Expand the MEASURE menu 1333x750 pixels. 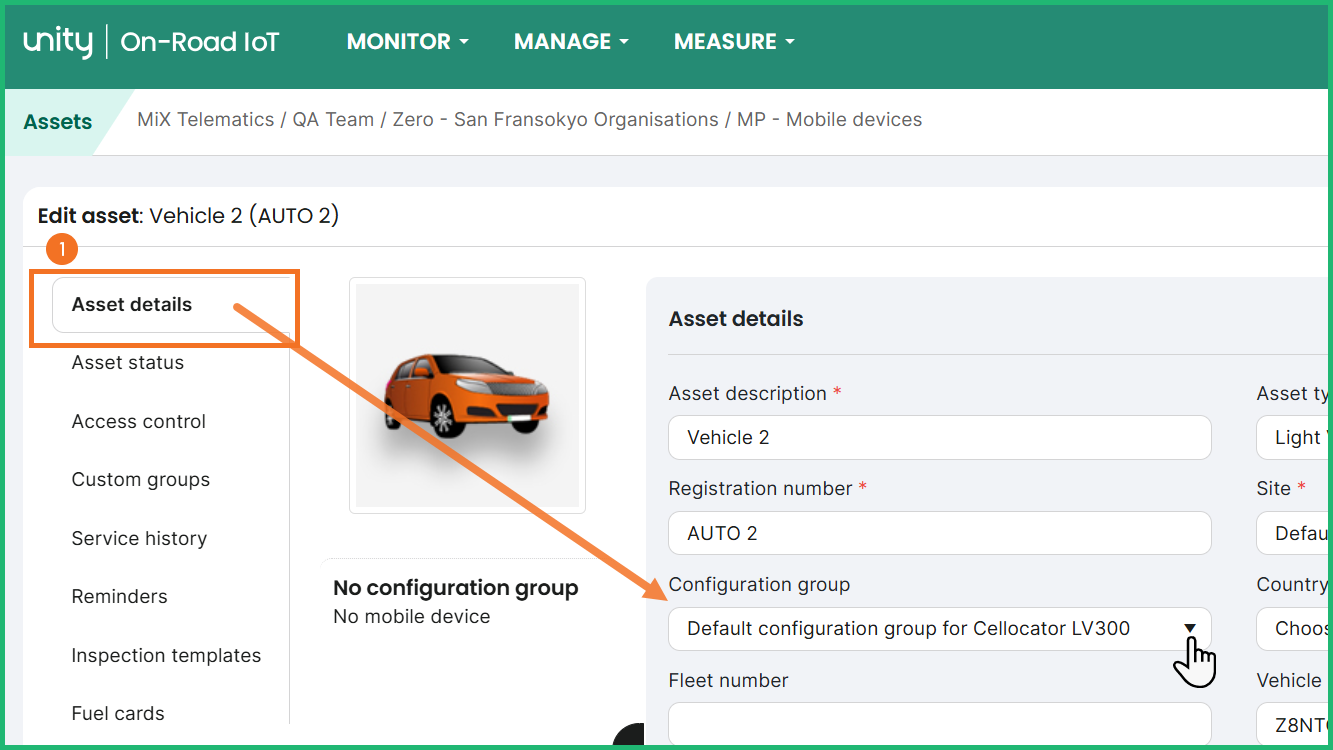[734, 42]
